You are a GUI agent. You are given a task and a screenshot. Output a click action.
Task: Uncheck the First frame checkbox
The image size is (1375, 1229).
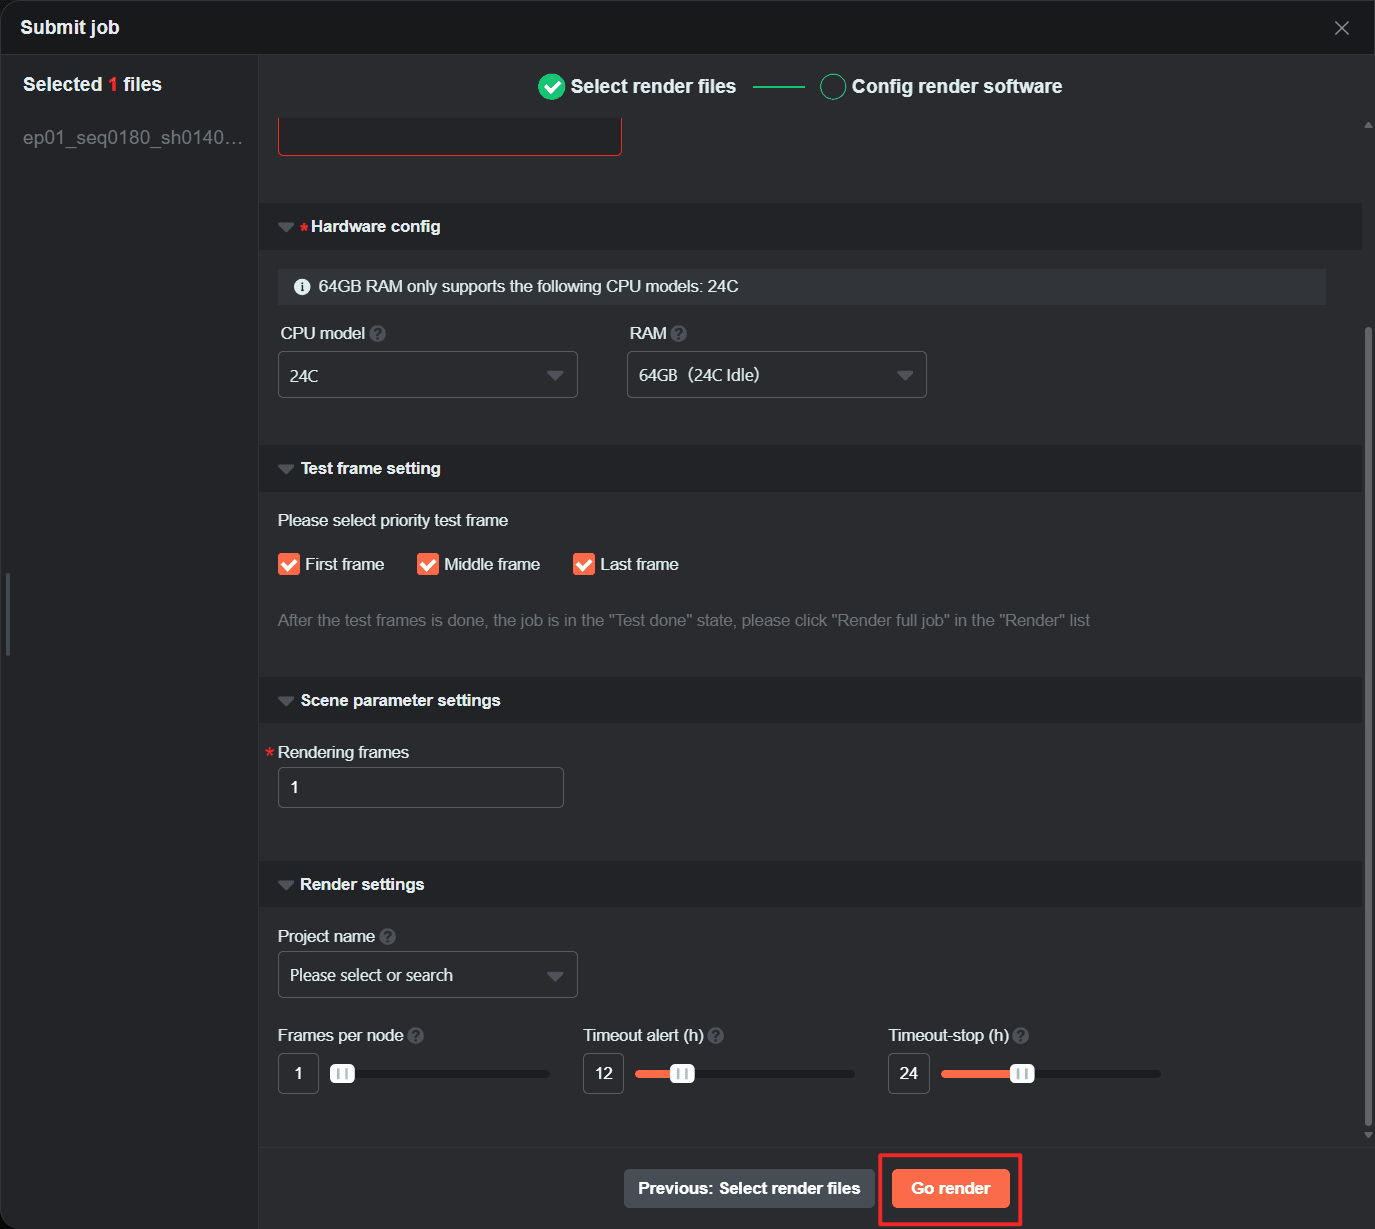pos(289,565)
